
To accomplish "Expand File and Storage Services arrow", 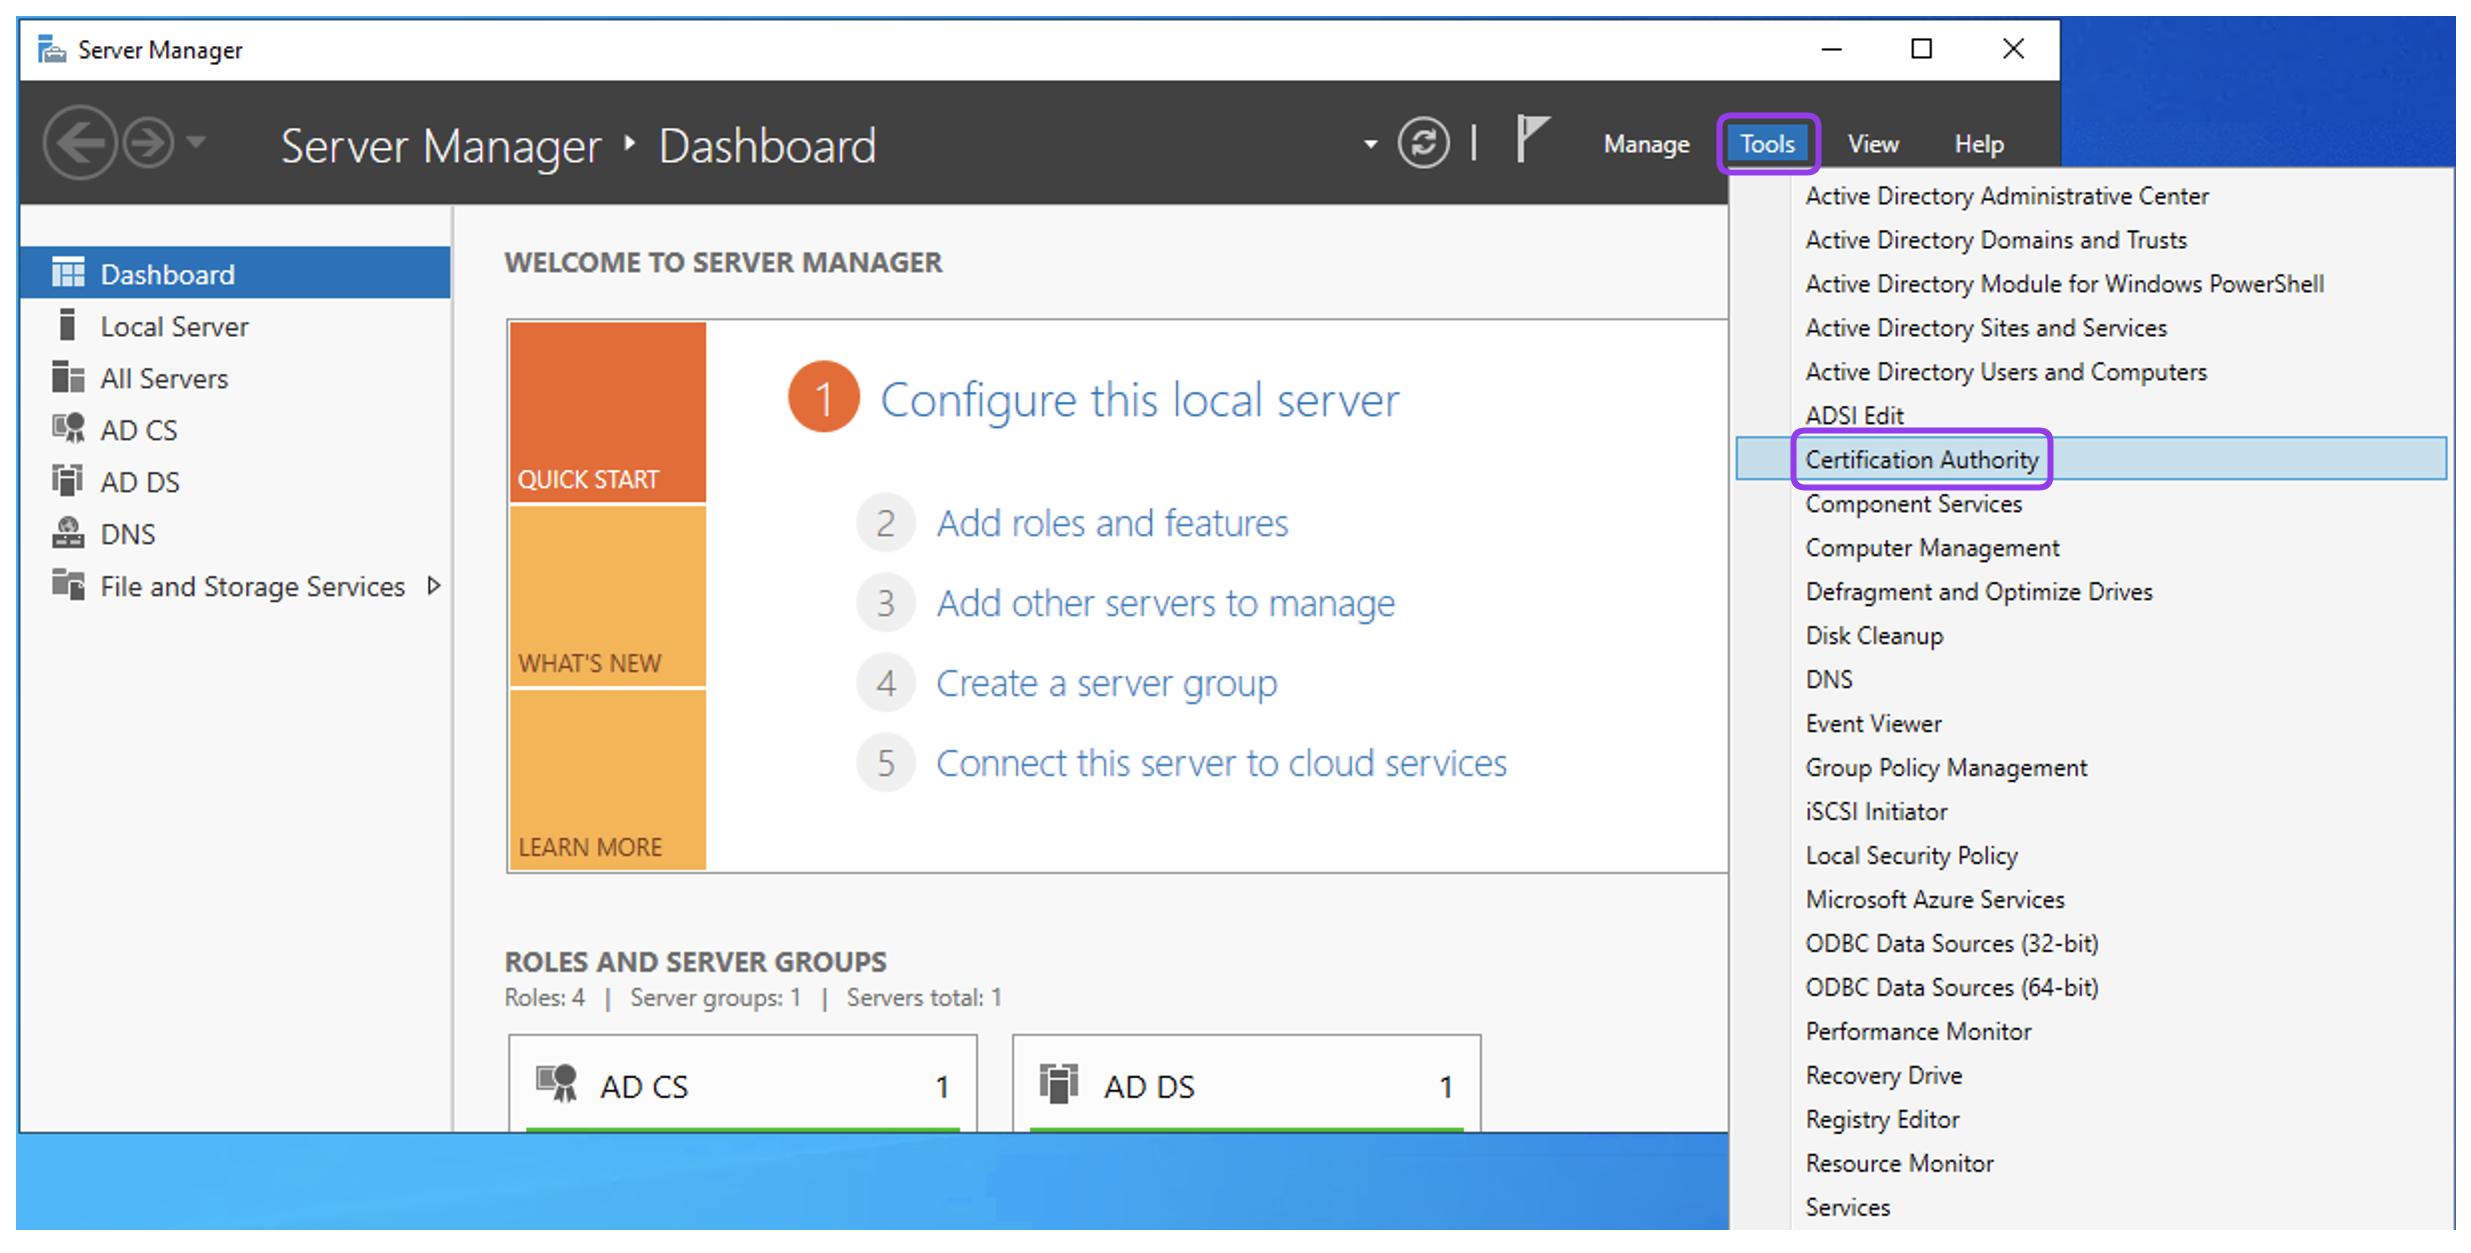I will click(x=433, y=586).
